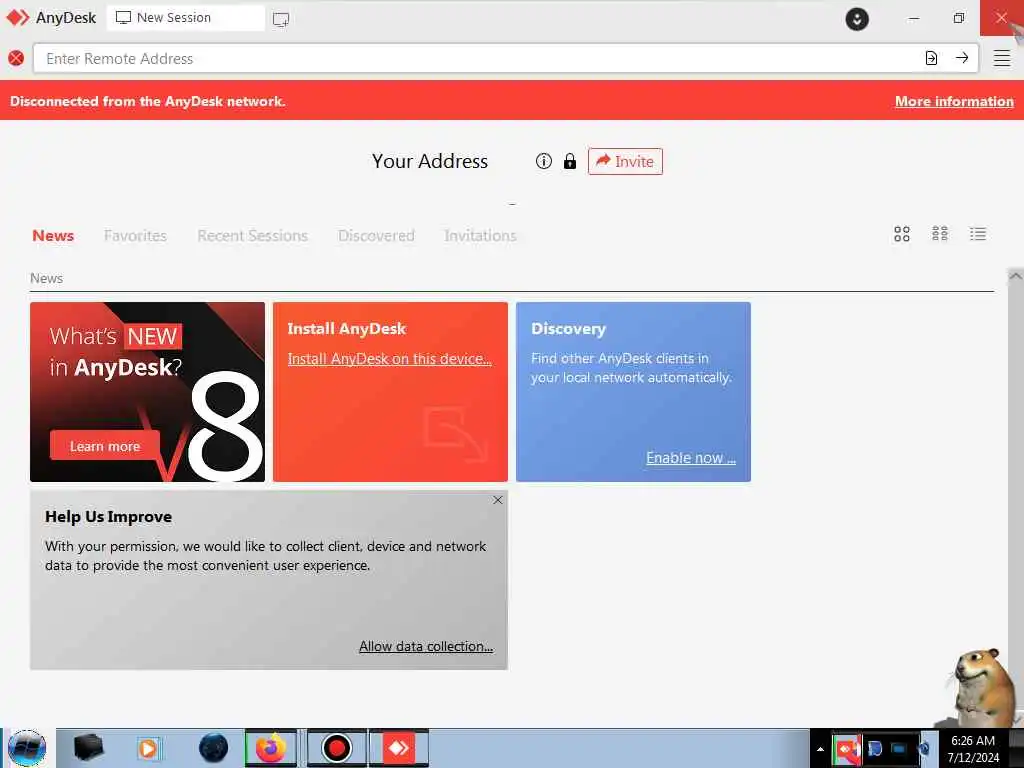
Task: Launch the media player icon on taskbar
Action: click(x=149, y=748)
